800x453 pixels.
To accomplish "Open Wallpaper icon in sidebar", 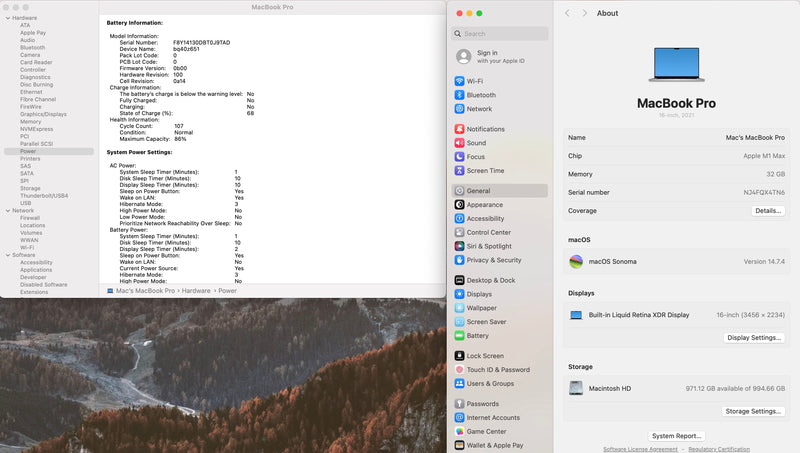I will tap(459, 308).
